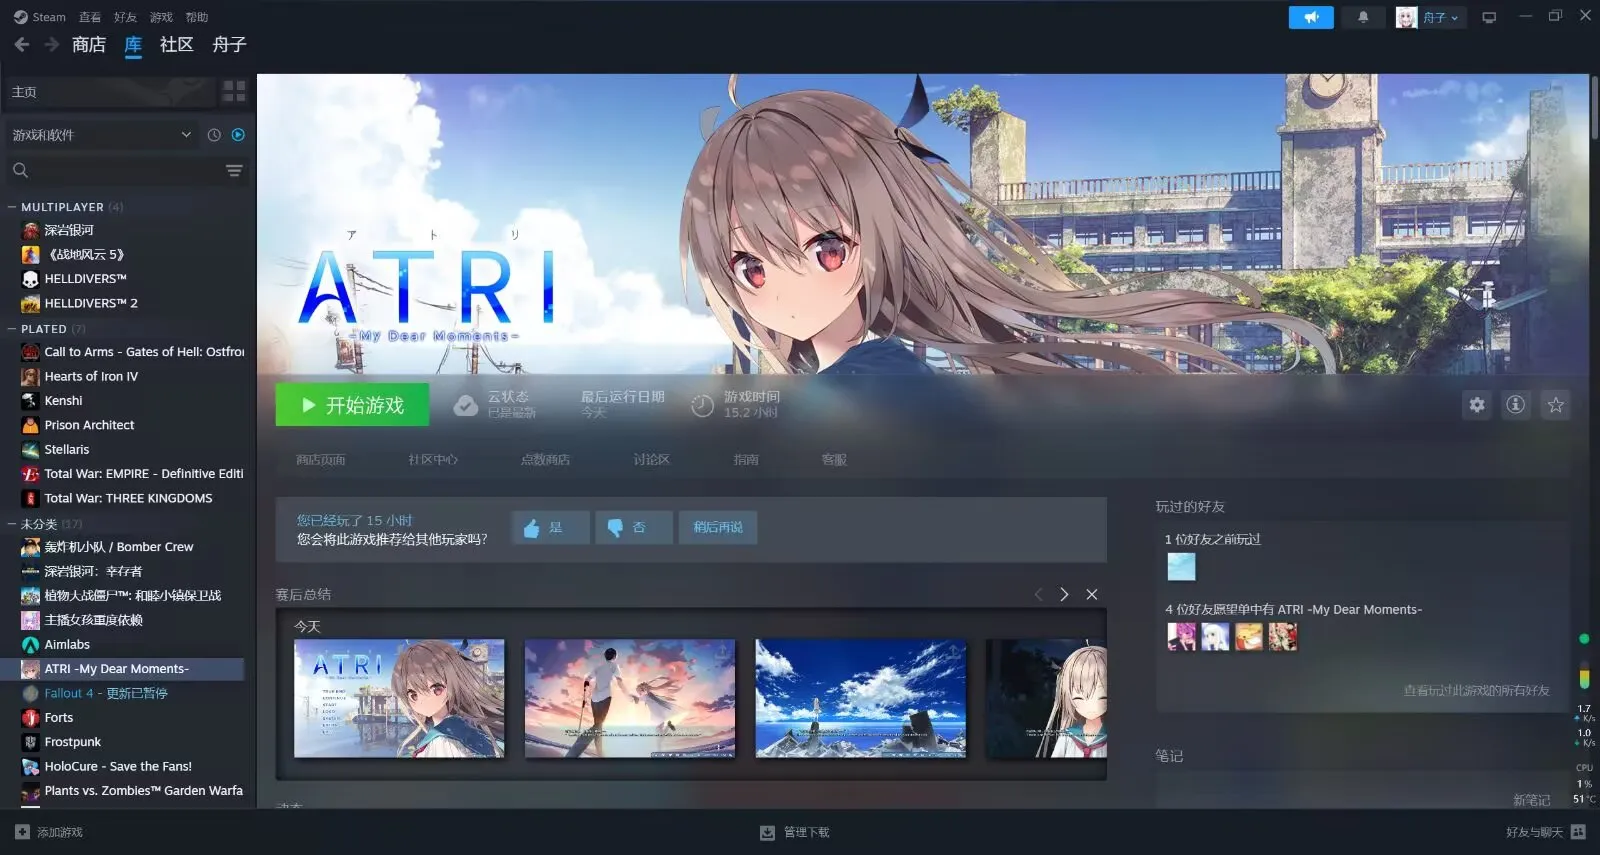Switch to grid collections view icon

(x=234, y=92)
